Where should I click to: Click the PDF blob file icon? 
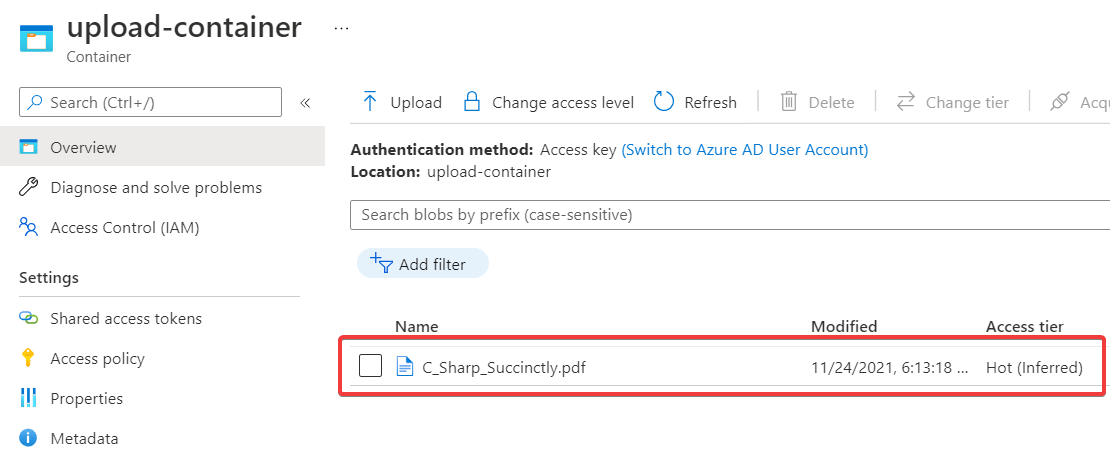click(x=405, y=367)
